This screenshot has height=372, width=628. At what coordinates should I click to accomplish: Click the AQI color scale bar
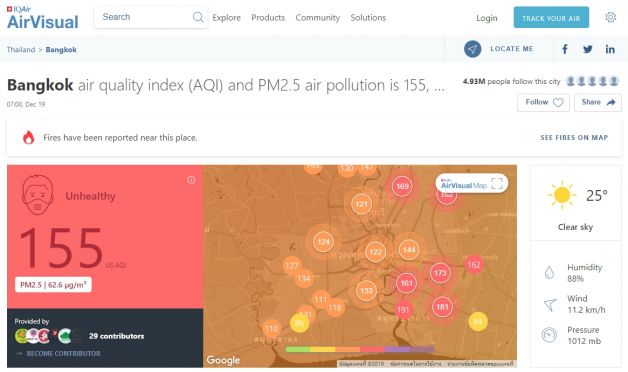click(x=360, y=350)
